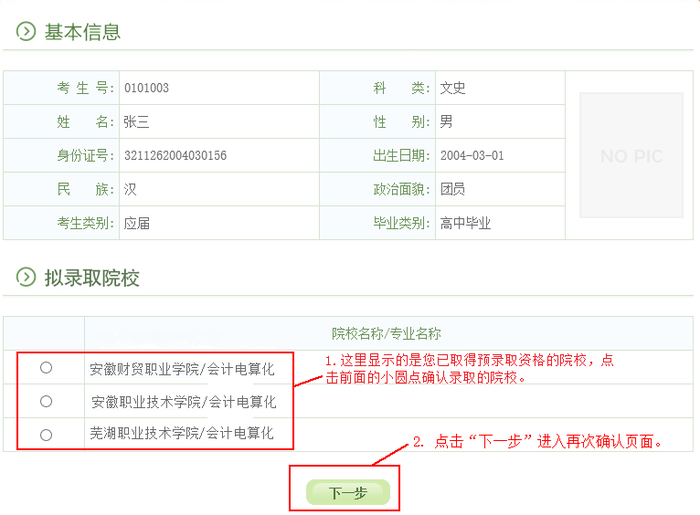Click the 身份证号 field label

point(86,155)
